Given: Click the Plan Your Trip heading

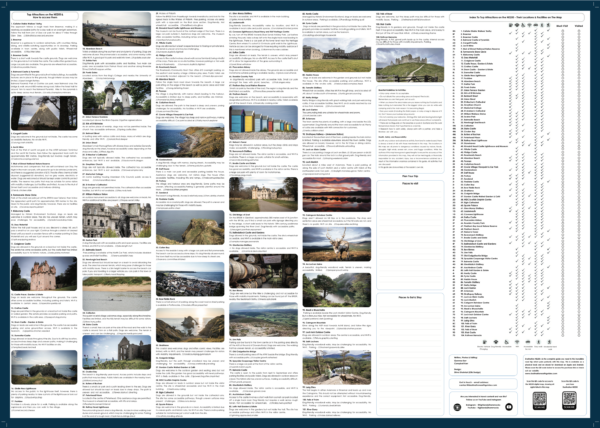Looking at the screenshot, I should (x=410, y=176).
